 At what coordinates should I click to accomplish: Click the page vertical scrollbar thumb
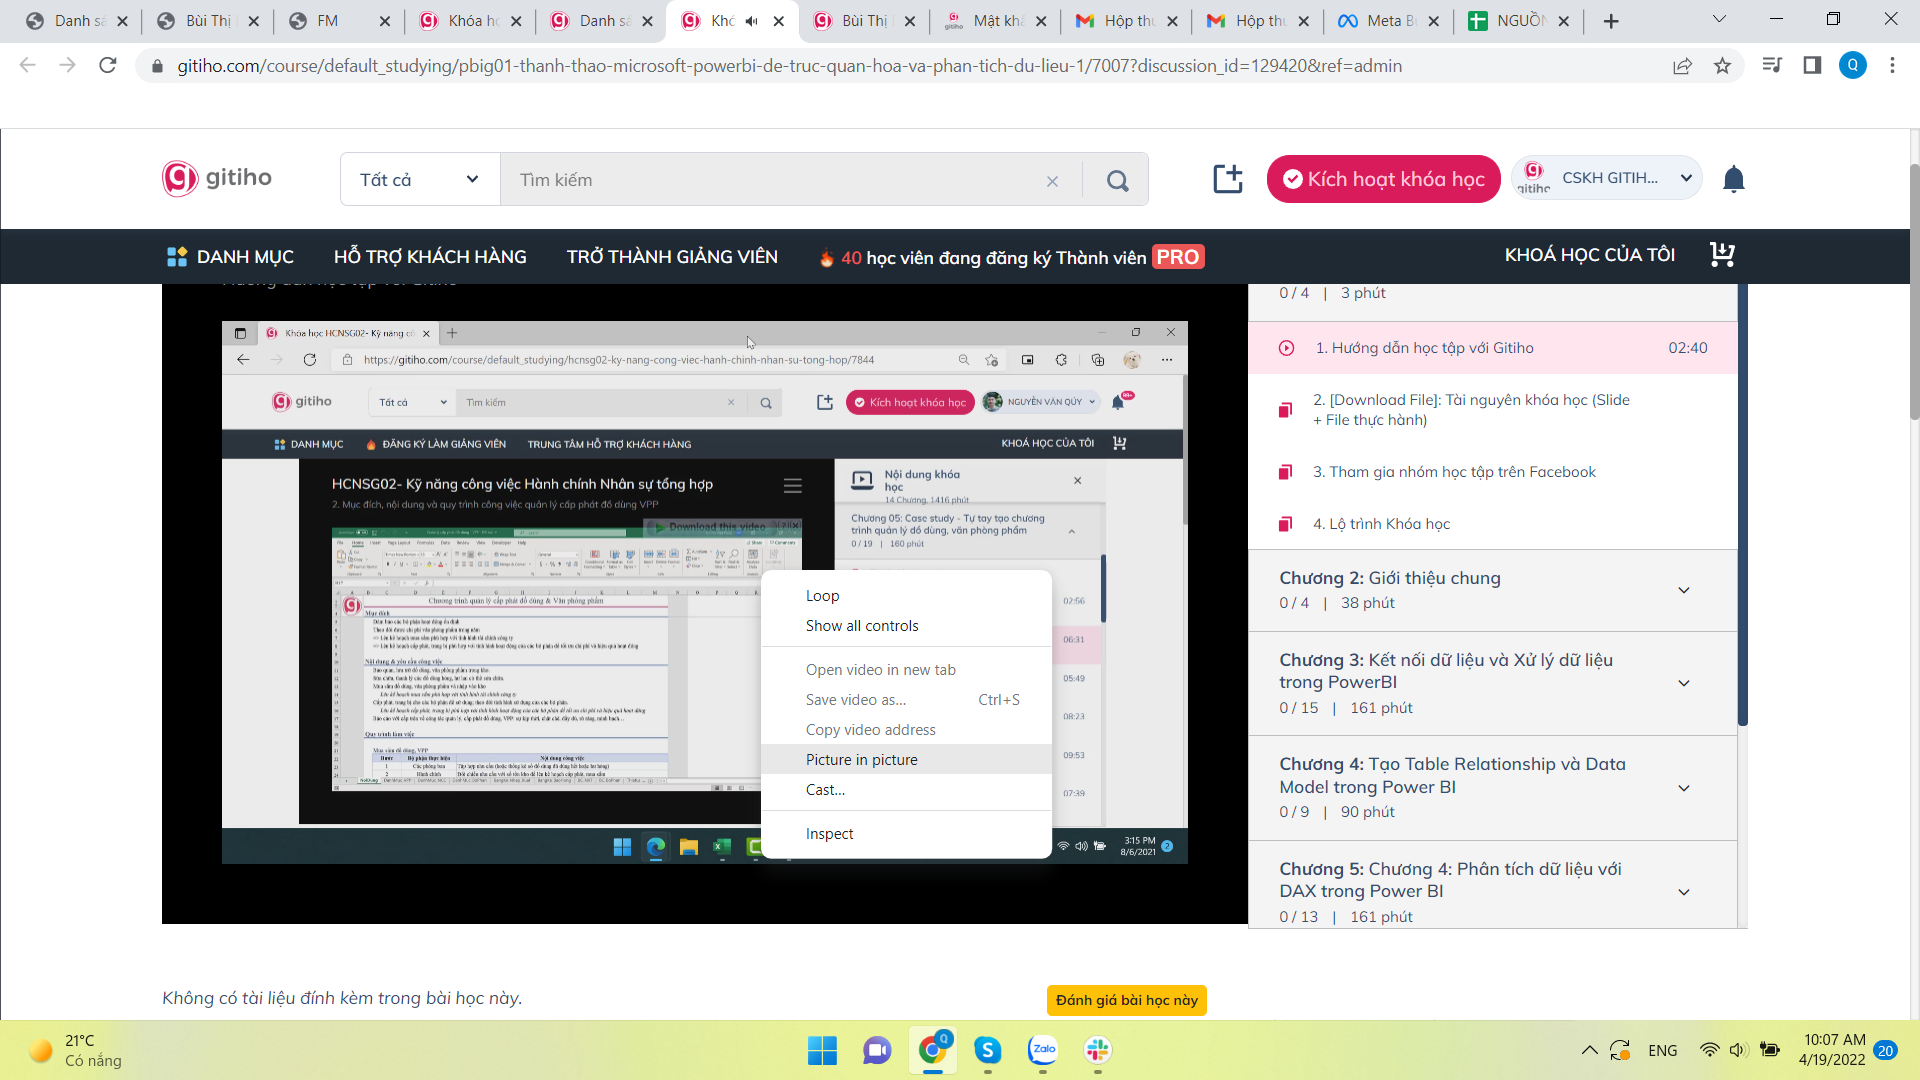click(x=1914, y=290)
